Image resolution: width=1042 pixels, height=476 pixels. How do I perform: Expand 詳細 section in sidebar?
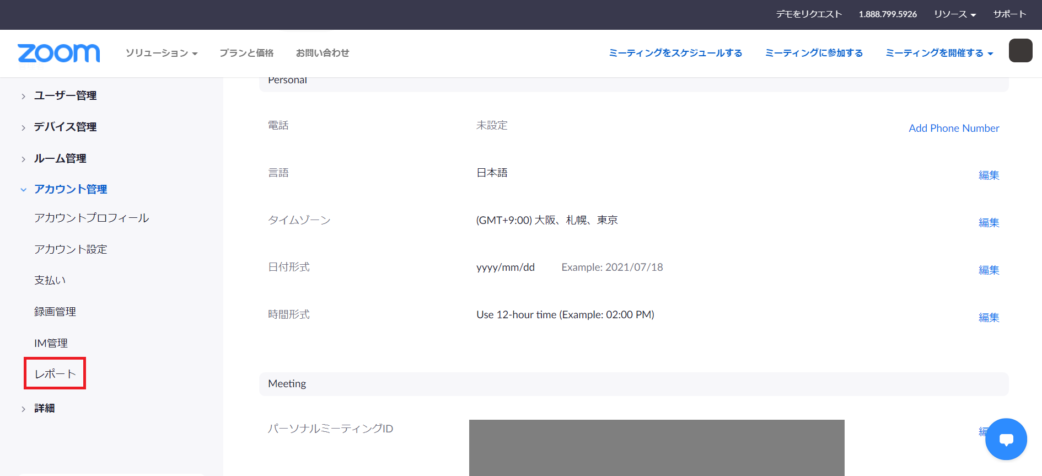44,407
